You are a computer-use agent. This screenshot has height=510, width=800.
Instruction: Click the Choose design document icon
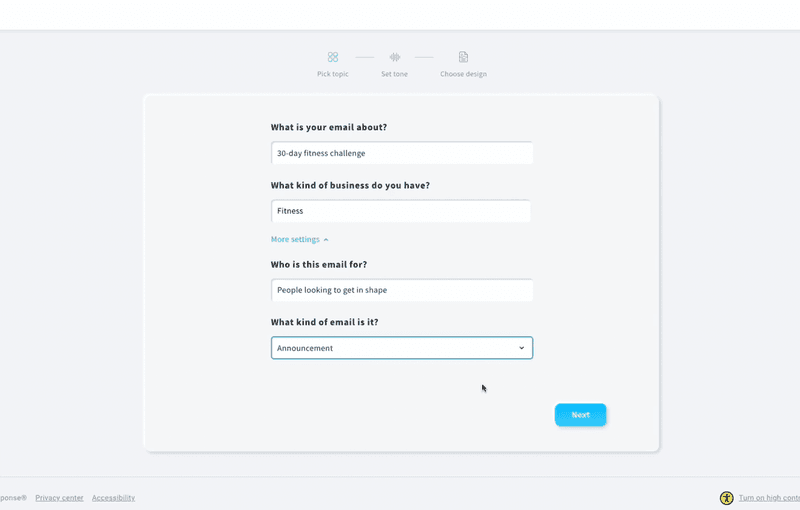[463, 57]
